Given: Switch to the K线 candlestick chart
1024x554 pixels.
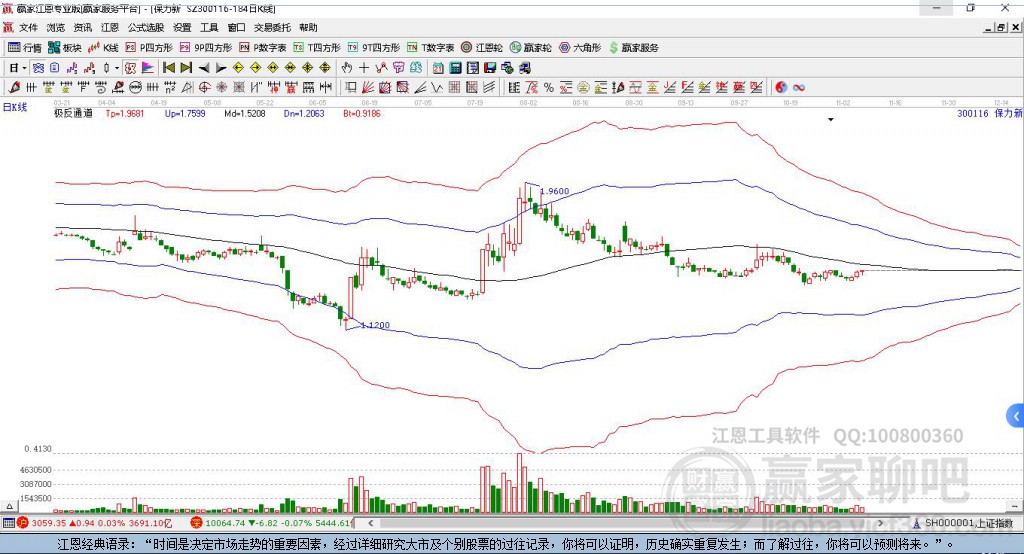Looking at the screenshot, I should click(103, 48).
